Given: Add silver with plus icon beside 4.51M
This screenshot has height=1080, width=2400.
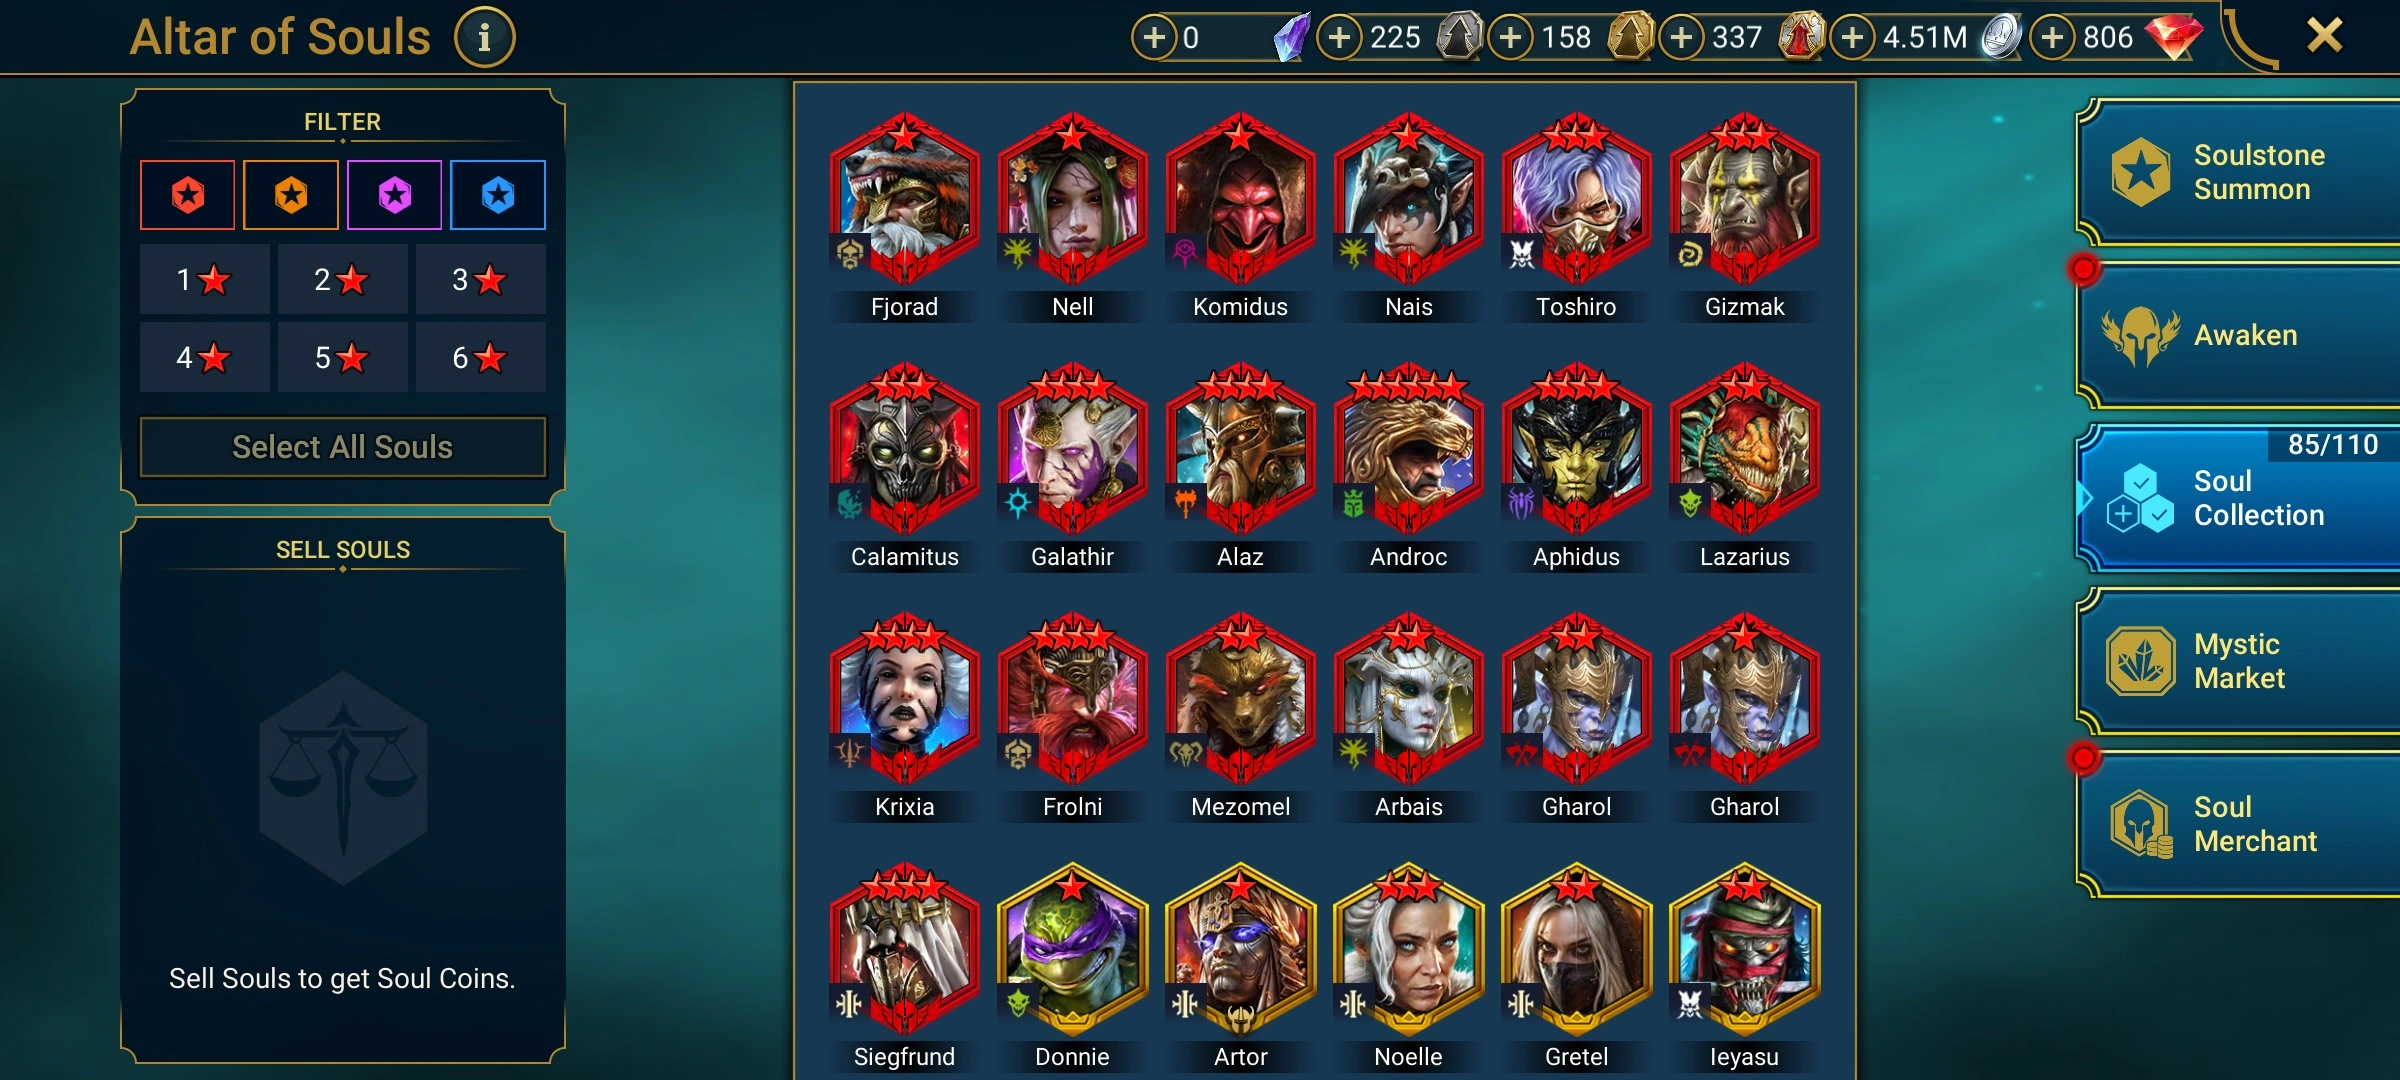Looking at the screenshot, I should point(1853,38).
